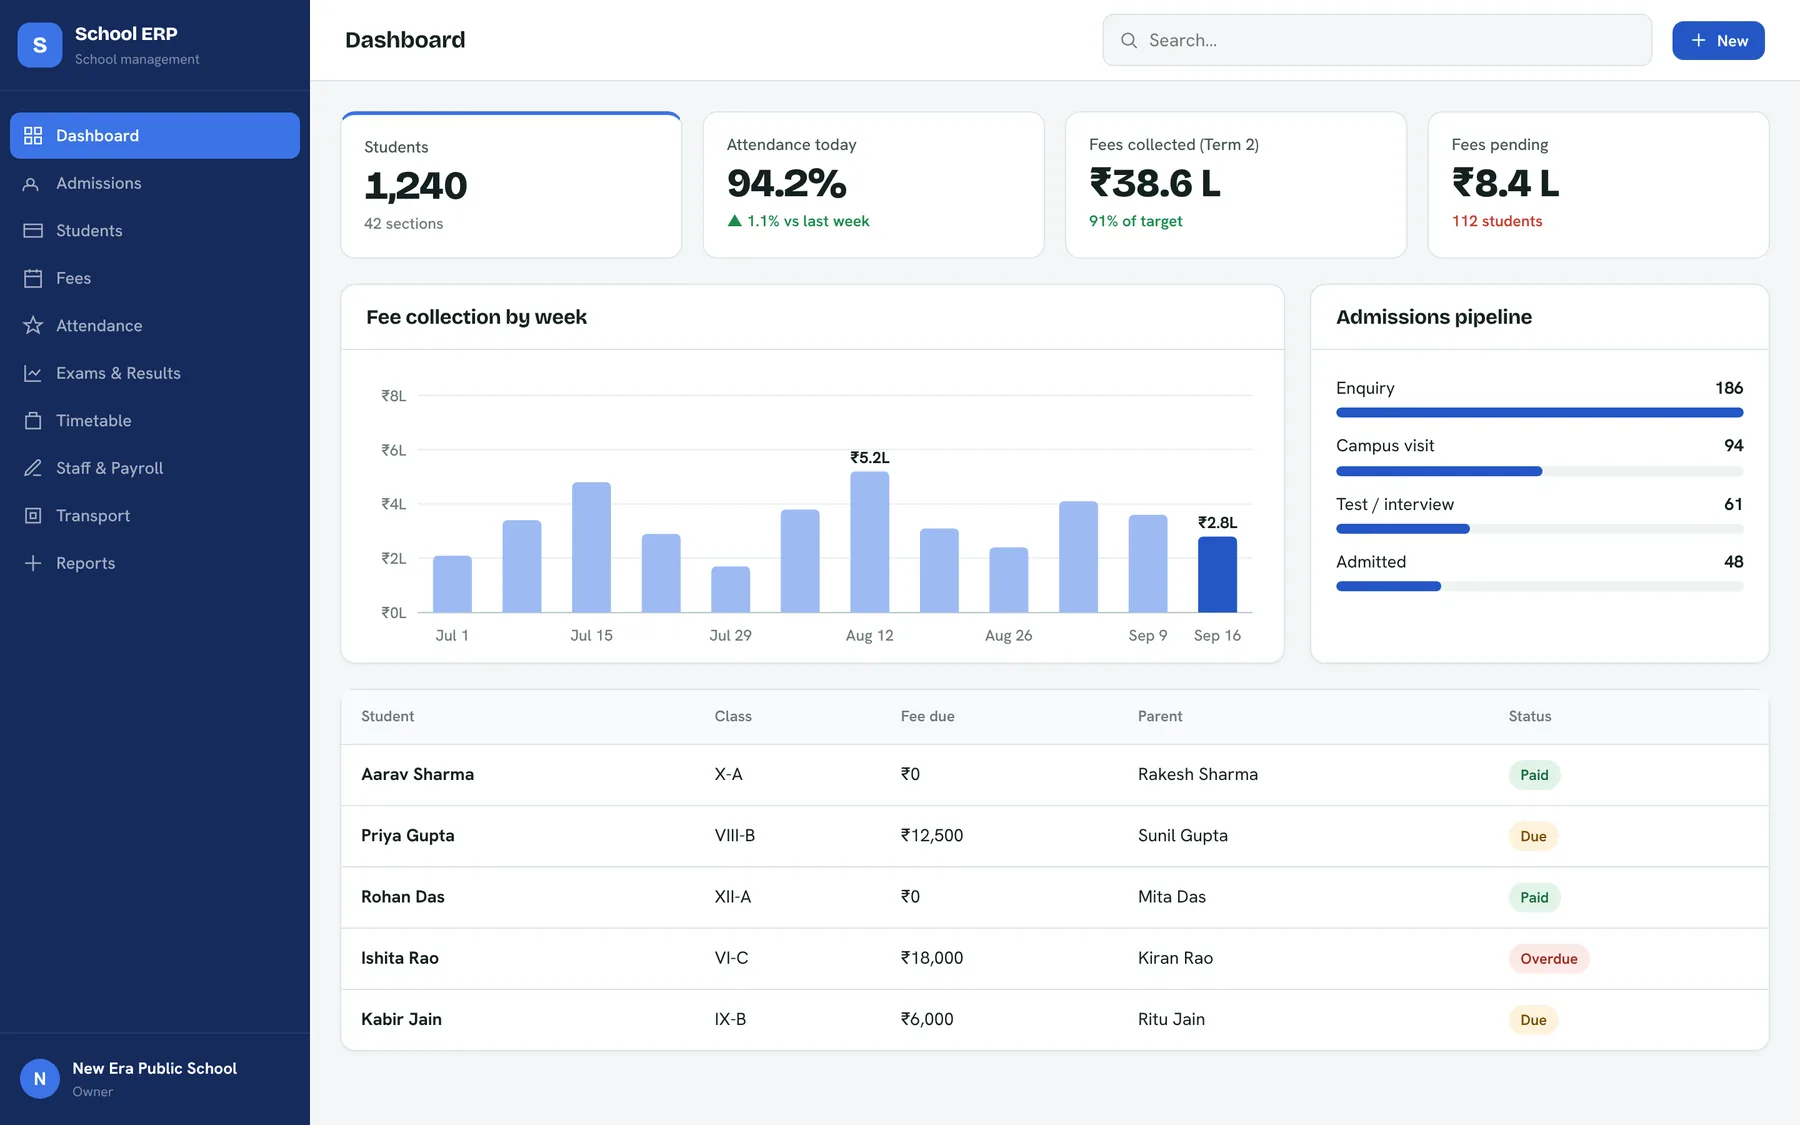The image size is (1800, 1125).
Task: Click the green attendance trend arrow
Action: point(735,221)
